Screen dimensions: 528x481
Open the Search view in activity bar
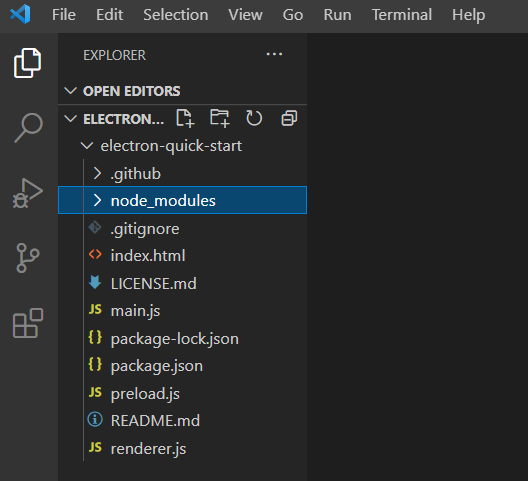tap(28, 128)
